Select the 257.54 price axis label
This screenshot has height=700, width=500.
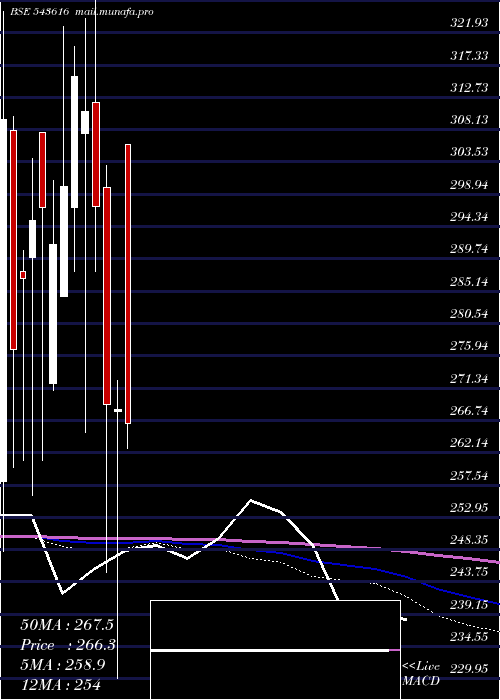pyautogui.click(x=469, y=475)
